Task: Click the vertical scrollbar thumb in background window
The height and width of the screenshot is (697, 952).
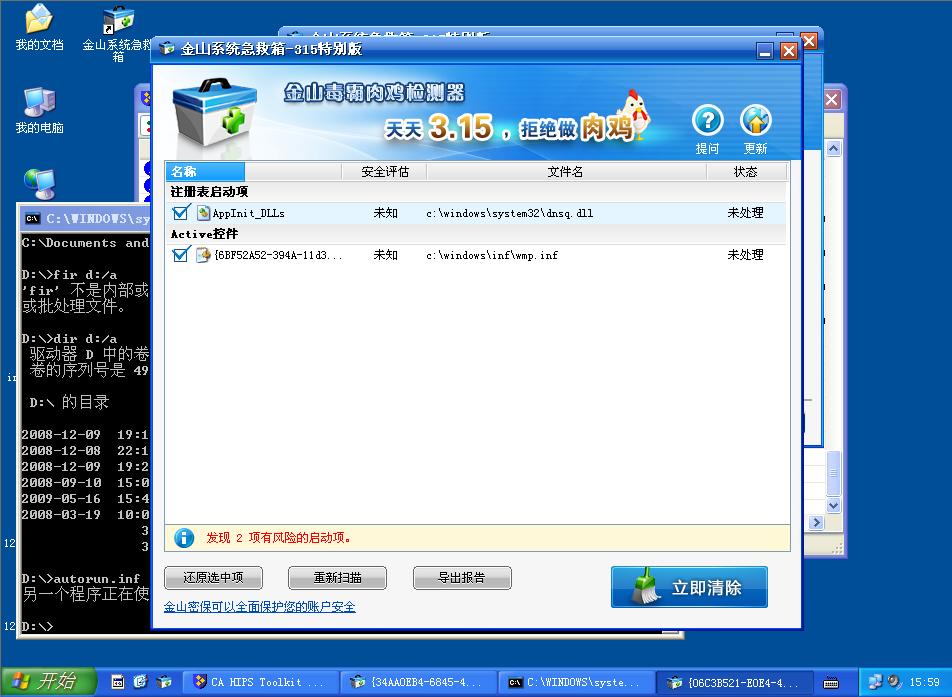Action: pyautogui.click(x=834, y=472)
